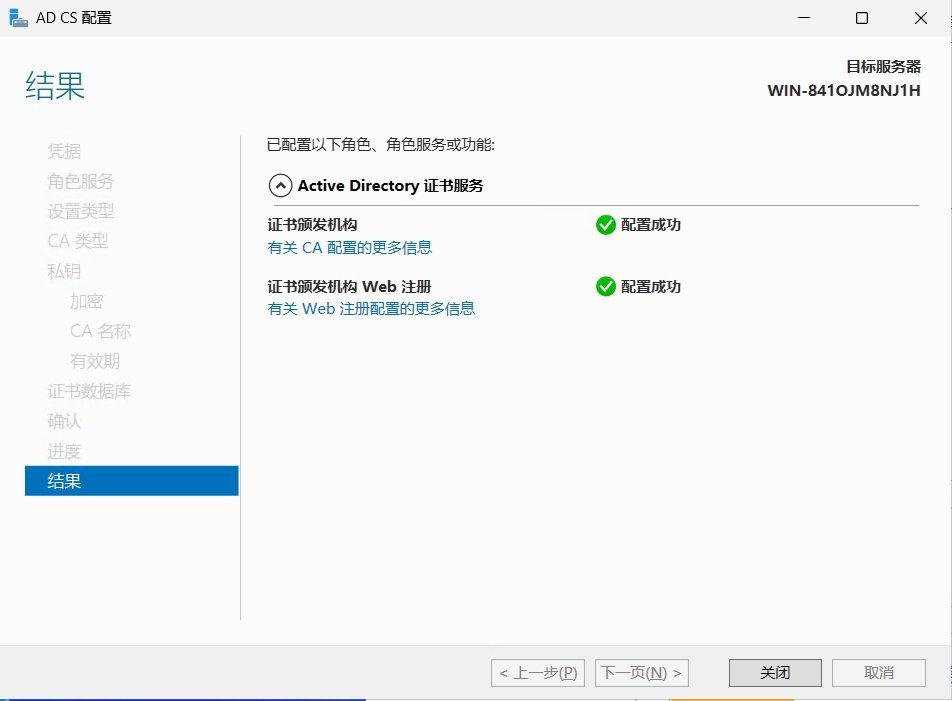Click the Active Directory 证书服务 heading text
The width and height of the screenshot is (952, 701).
pos(390,186)
